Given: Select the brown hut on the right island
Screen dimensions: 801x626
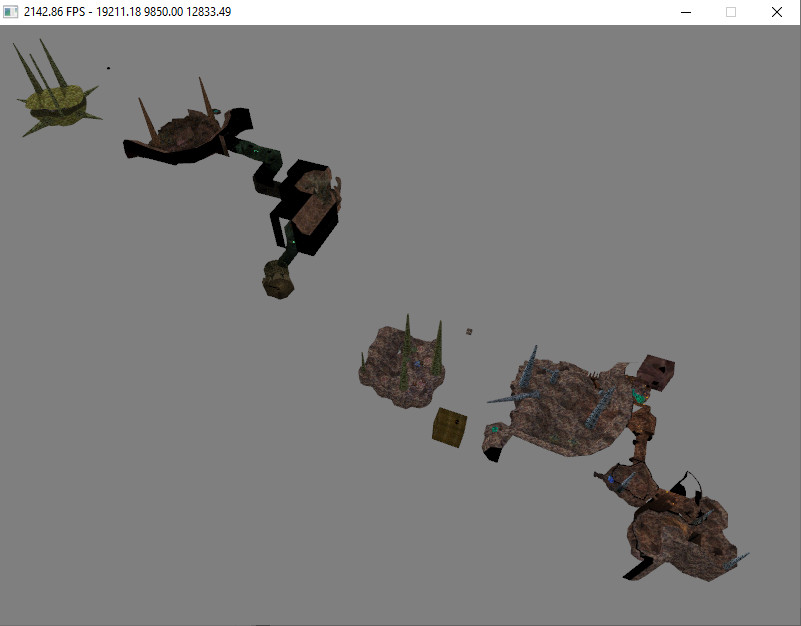Looking at the screenshot, I should pos(657,371).
